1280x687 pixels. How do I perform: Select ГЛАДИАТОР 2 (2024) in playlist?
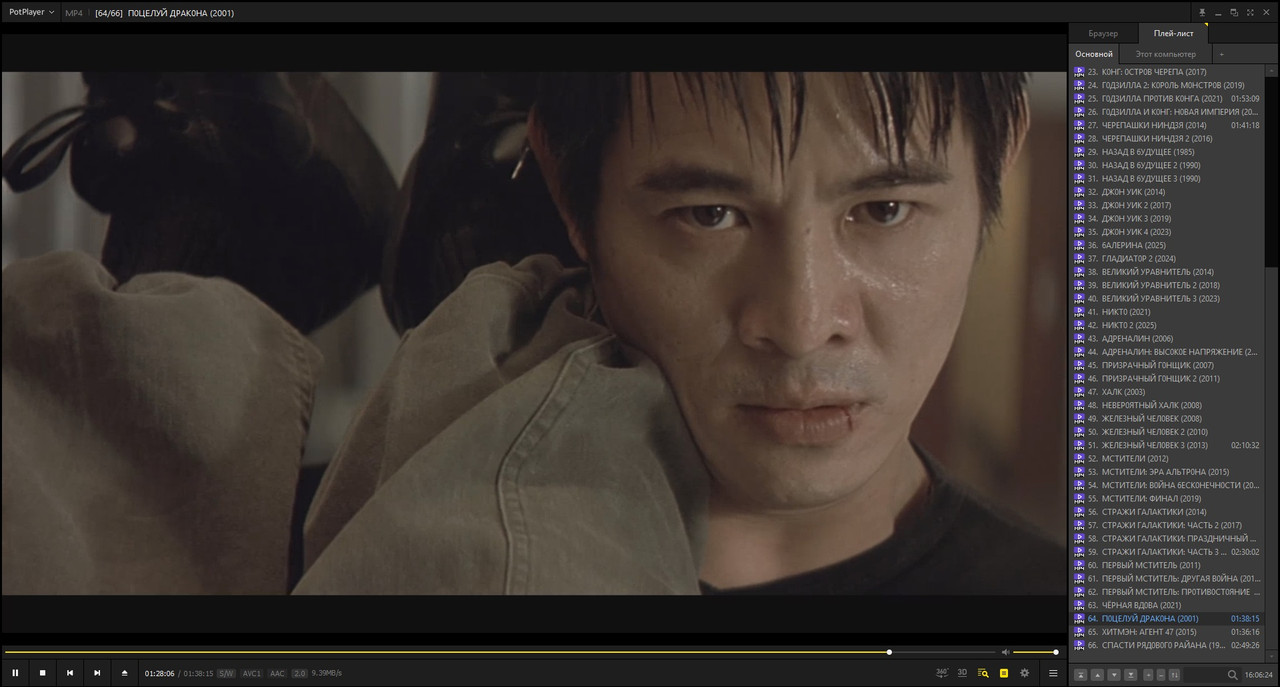[1166, 258]
